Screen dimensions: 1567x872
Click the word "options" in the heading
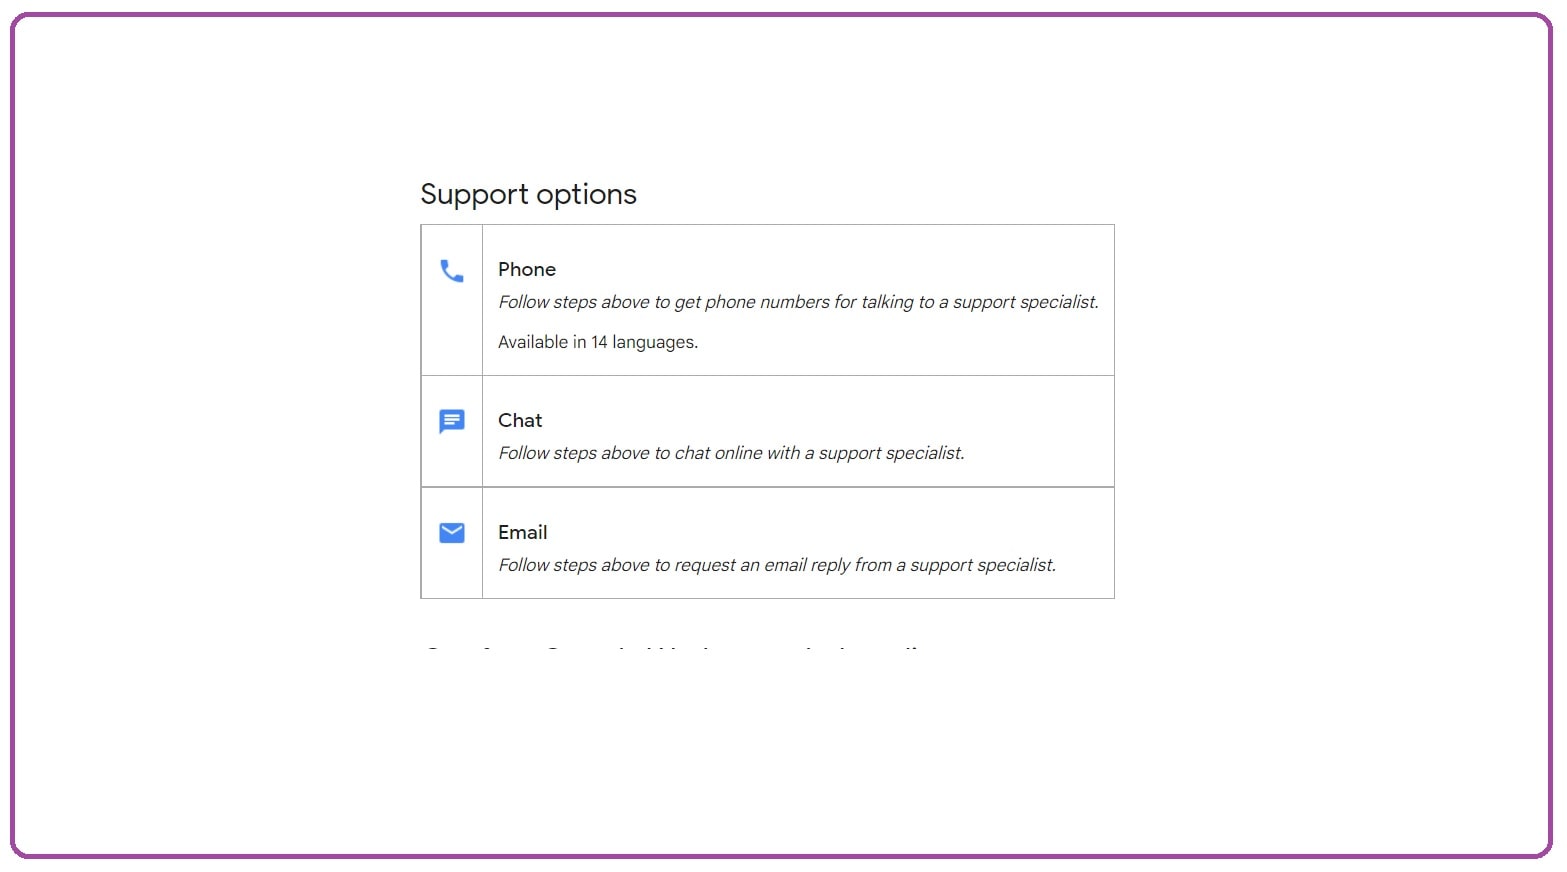(586, 195)
